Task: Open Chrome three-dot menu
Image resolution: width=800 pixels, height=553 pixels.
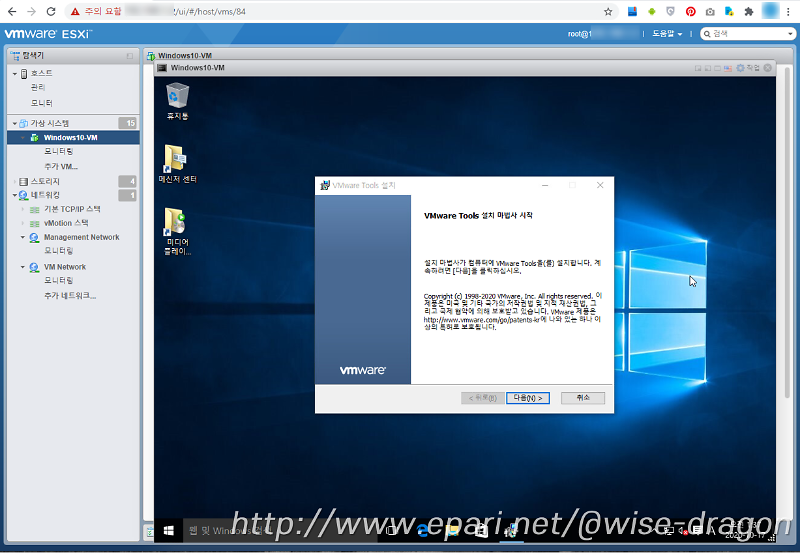Action: click(x=789, y=11)
